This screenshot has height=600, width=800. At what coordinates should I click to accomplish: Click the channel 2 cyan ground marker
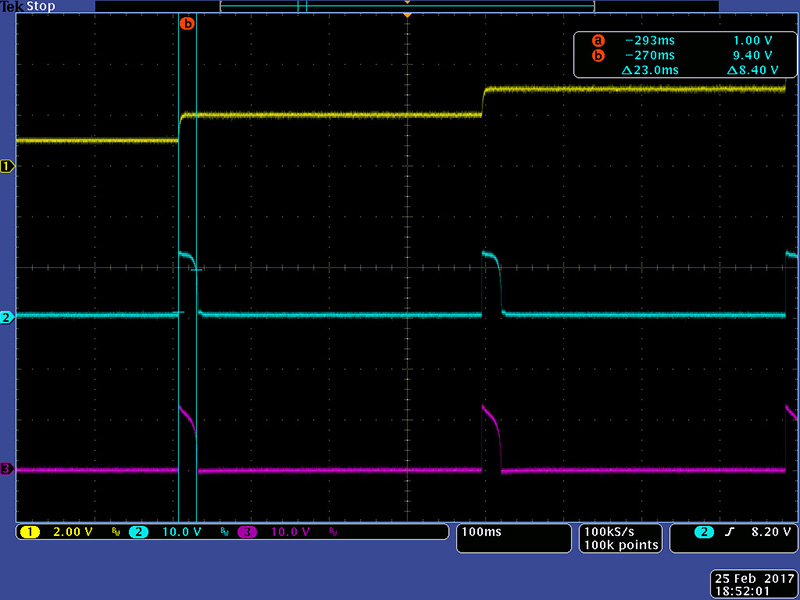click(8, 317)
